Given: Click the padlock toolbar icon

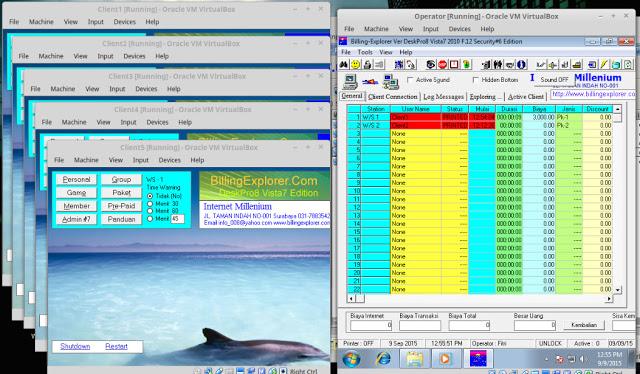Looking at the screenshot, I should pos(367,65).
